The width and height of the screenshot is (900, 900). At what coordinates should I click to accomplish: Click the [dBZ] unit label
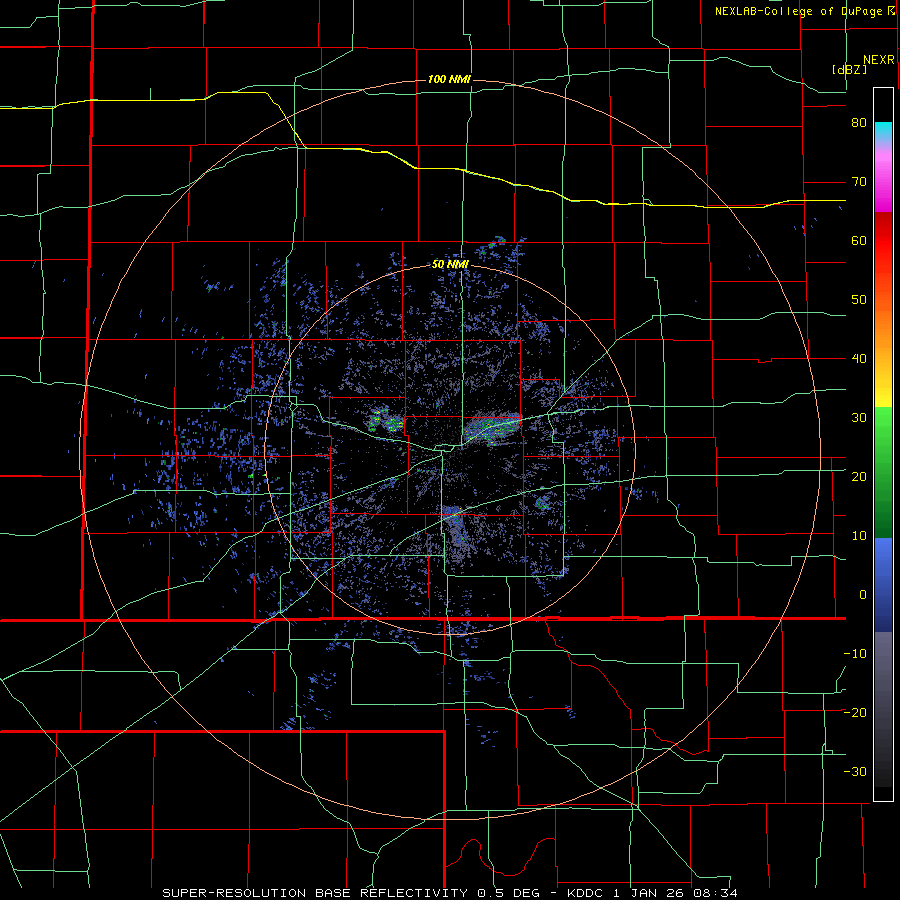click(x=849, y=69)
